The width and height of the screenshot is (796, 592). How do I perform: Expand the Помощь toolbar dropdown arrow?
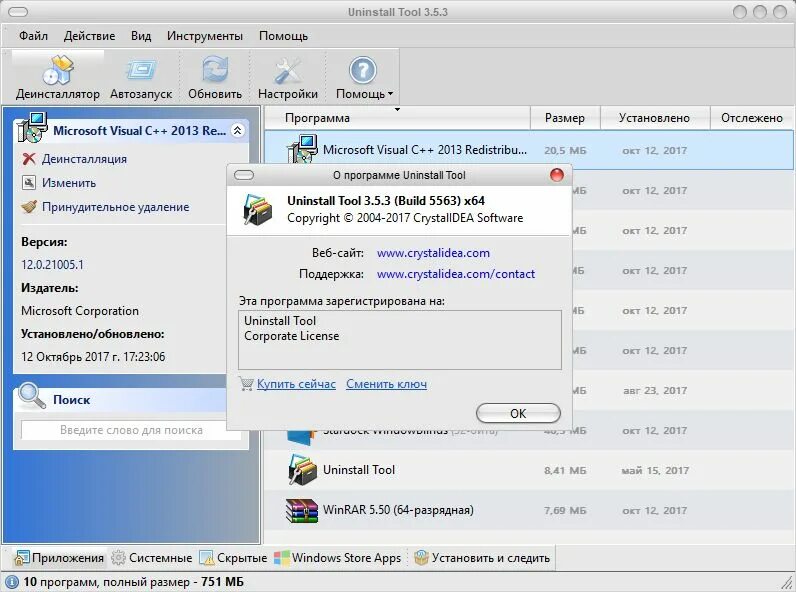click(390, 94)
